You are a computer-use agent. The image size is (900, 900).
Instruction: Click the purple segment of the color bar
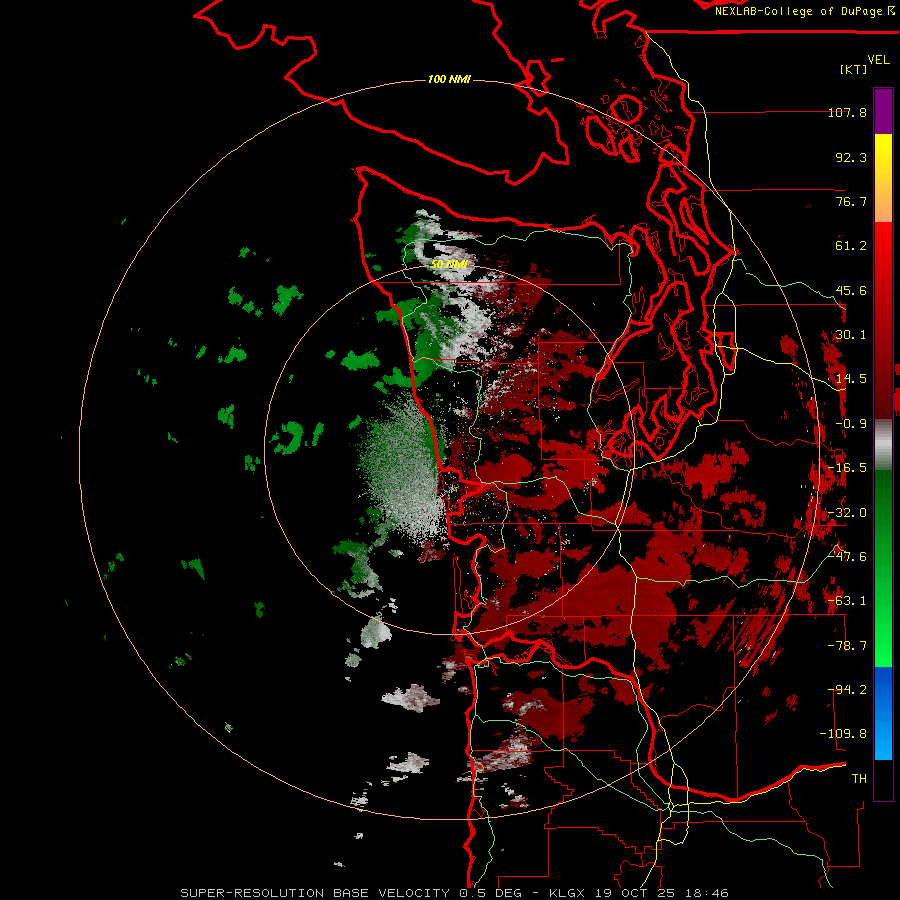point(883,111)
